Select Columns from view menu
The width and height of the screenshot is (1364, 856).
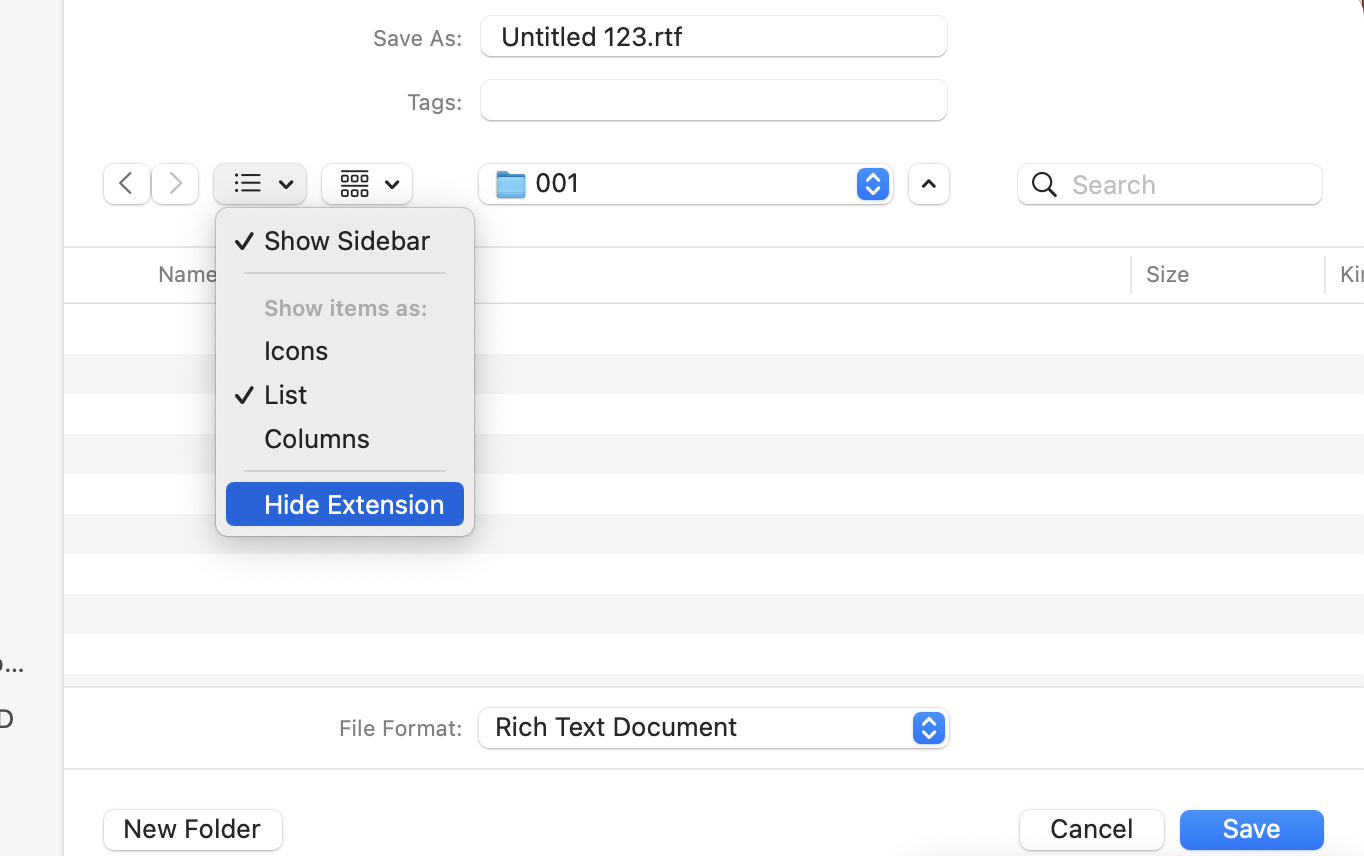[317, 439]
